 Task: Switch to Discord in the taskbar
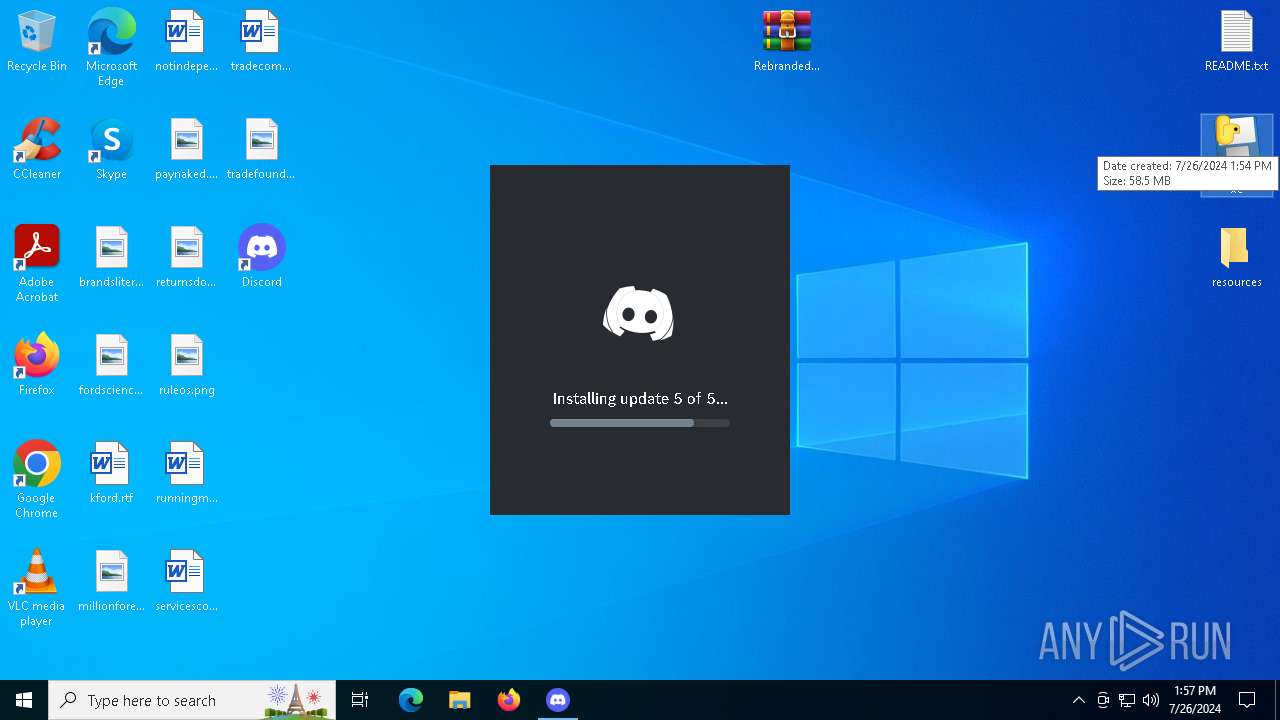(558, 700)
